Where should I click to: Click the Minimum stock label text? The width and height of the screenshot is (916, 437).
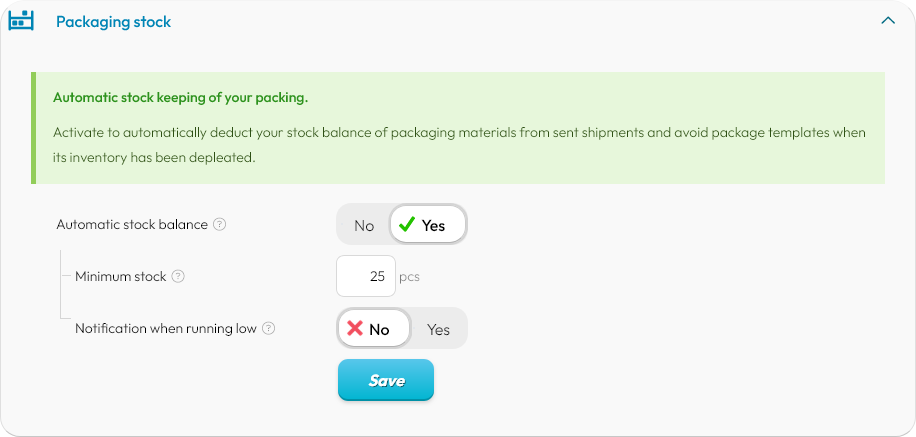pos(120,276)
